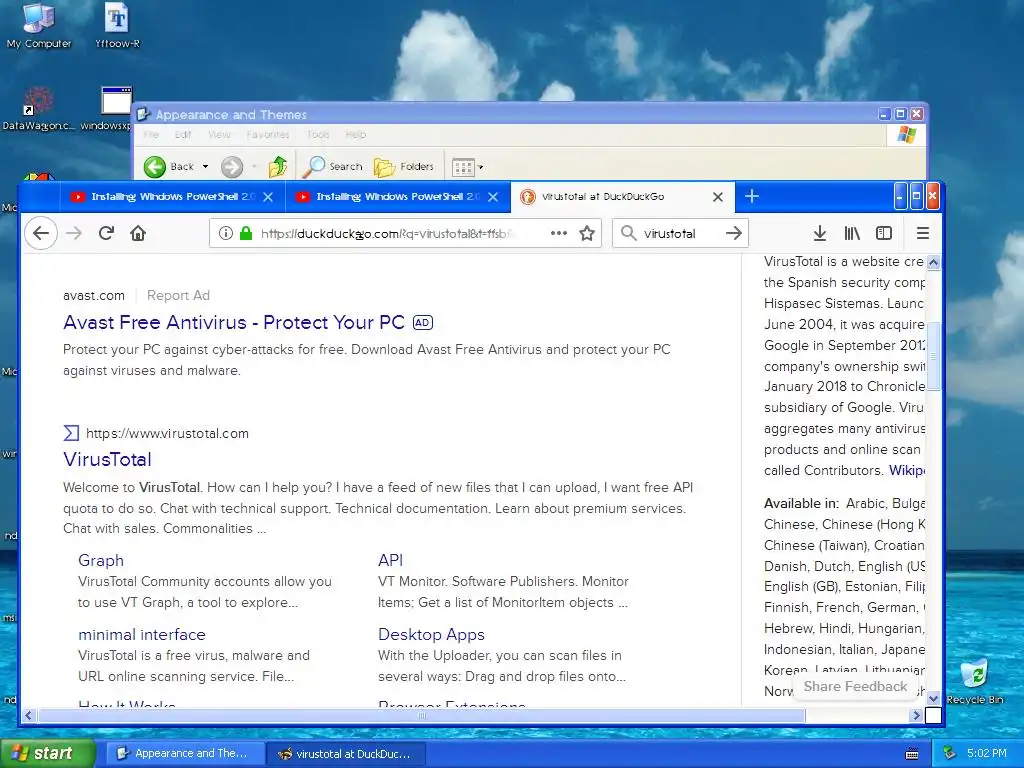
Task: Show site information icon in address bar
Action: (225, 233)
